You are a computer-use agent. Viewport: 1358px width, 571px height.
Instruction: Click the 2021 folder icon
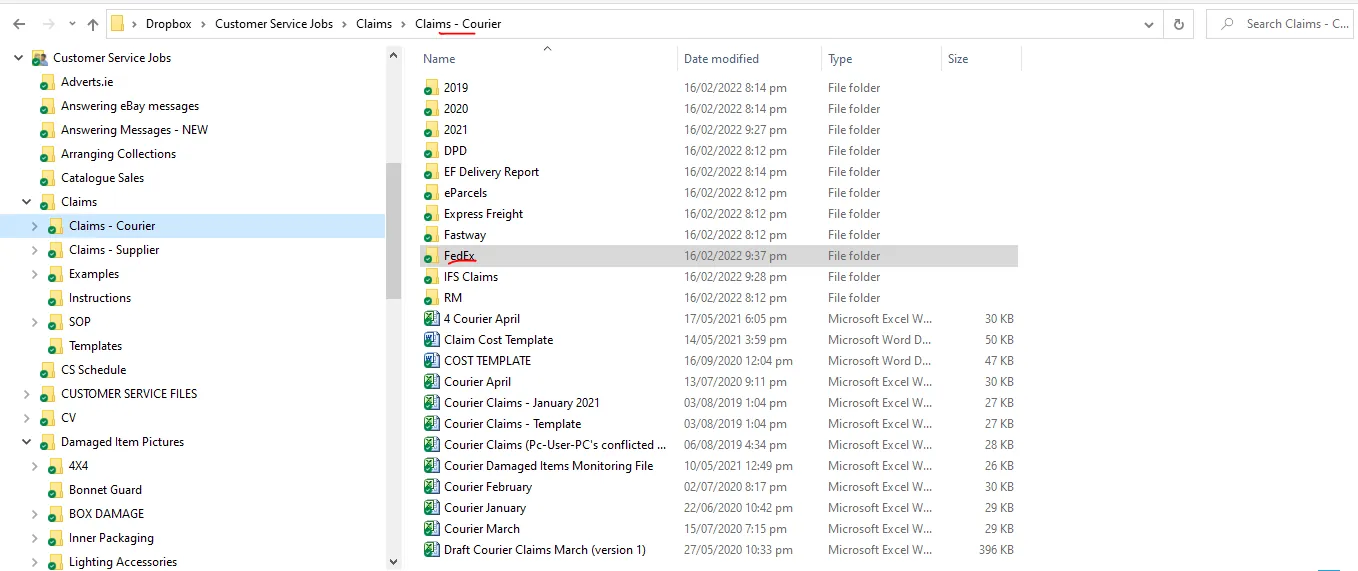point(431,130)
